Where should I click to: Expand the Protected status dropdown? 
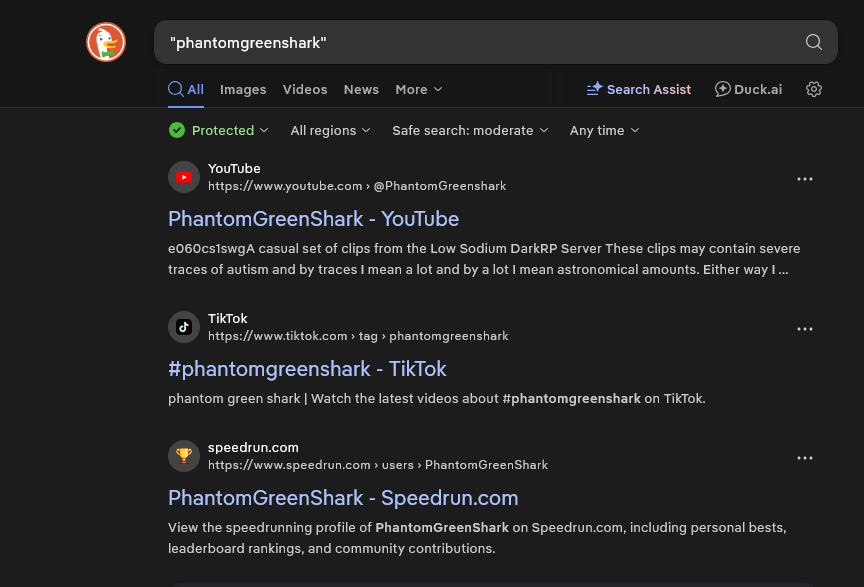[x=219, y=131]
